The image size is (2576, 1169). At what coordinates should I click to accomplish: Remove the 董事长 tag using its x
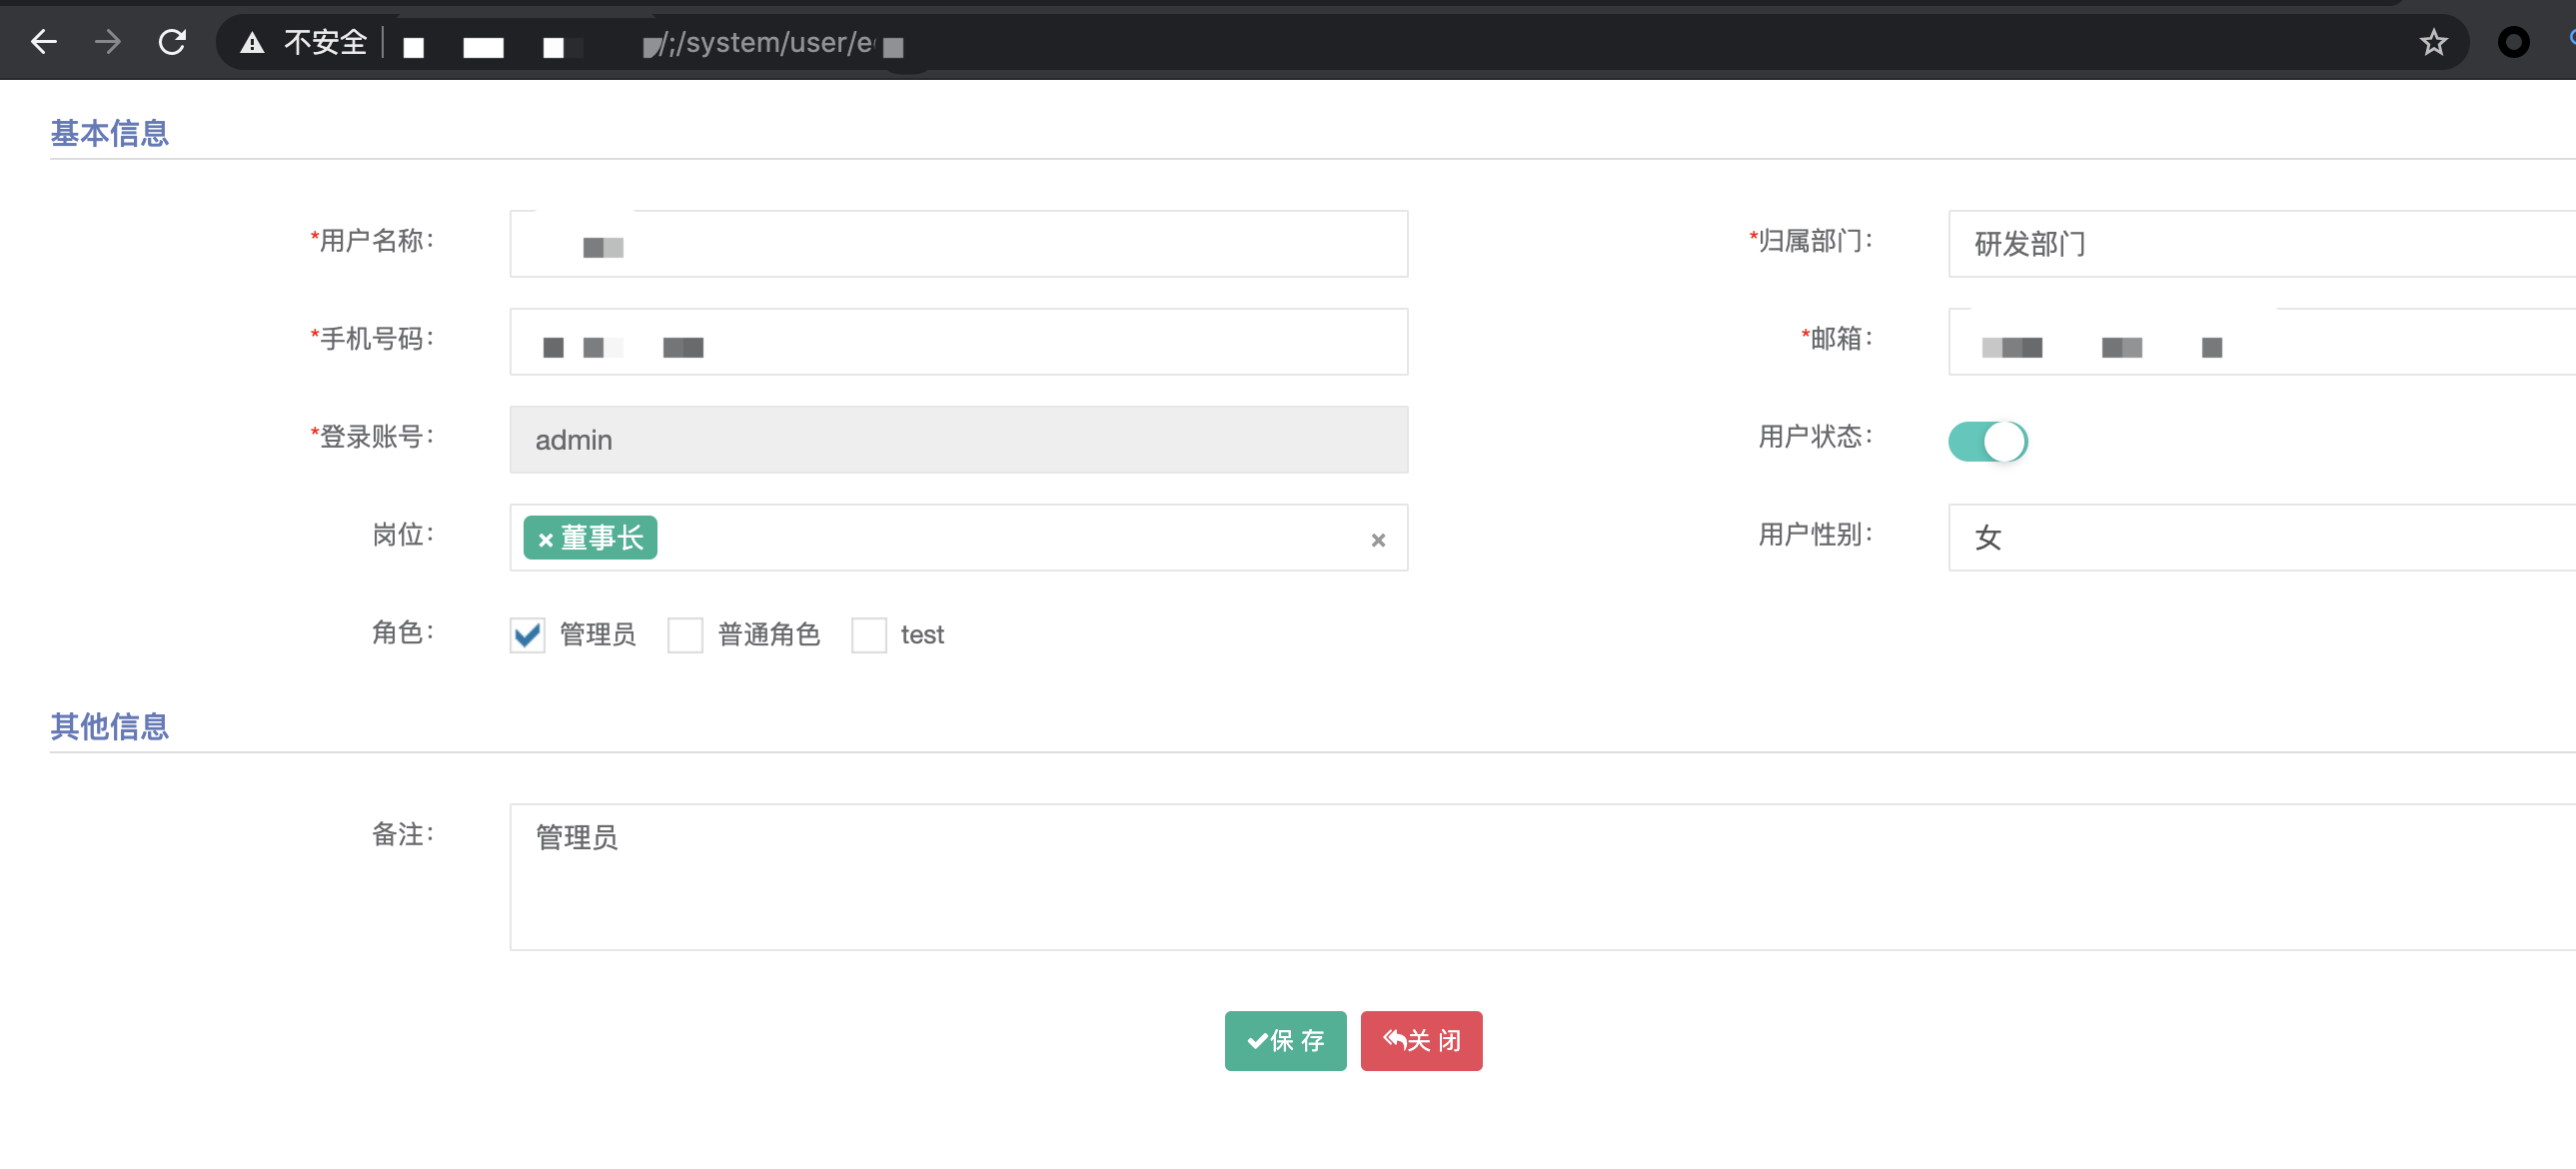[545, 540]
